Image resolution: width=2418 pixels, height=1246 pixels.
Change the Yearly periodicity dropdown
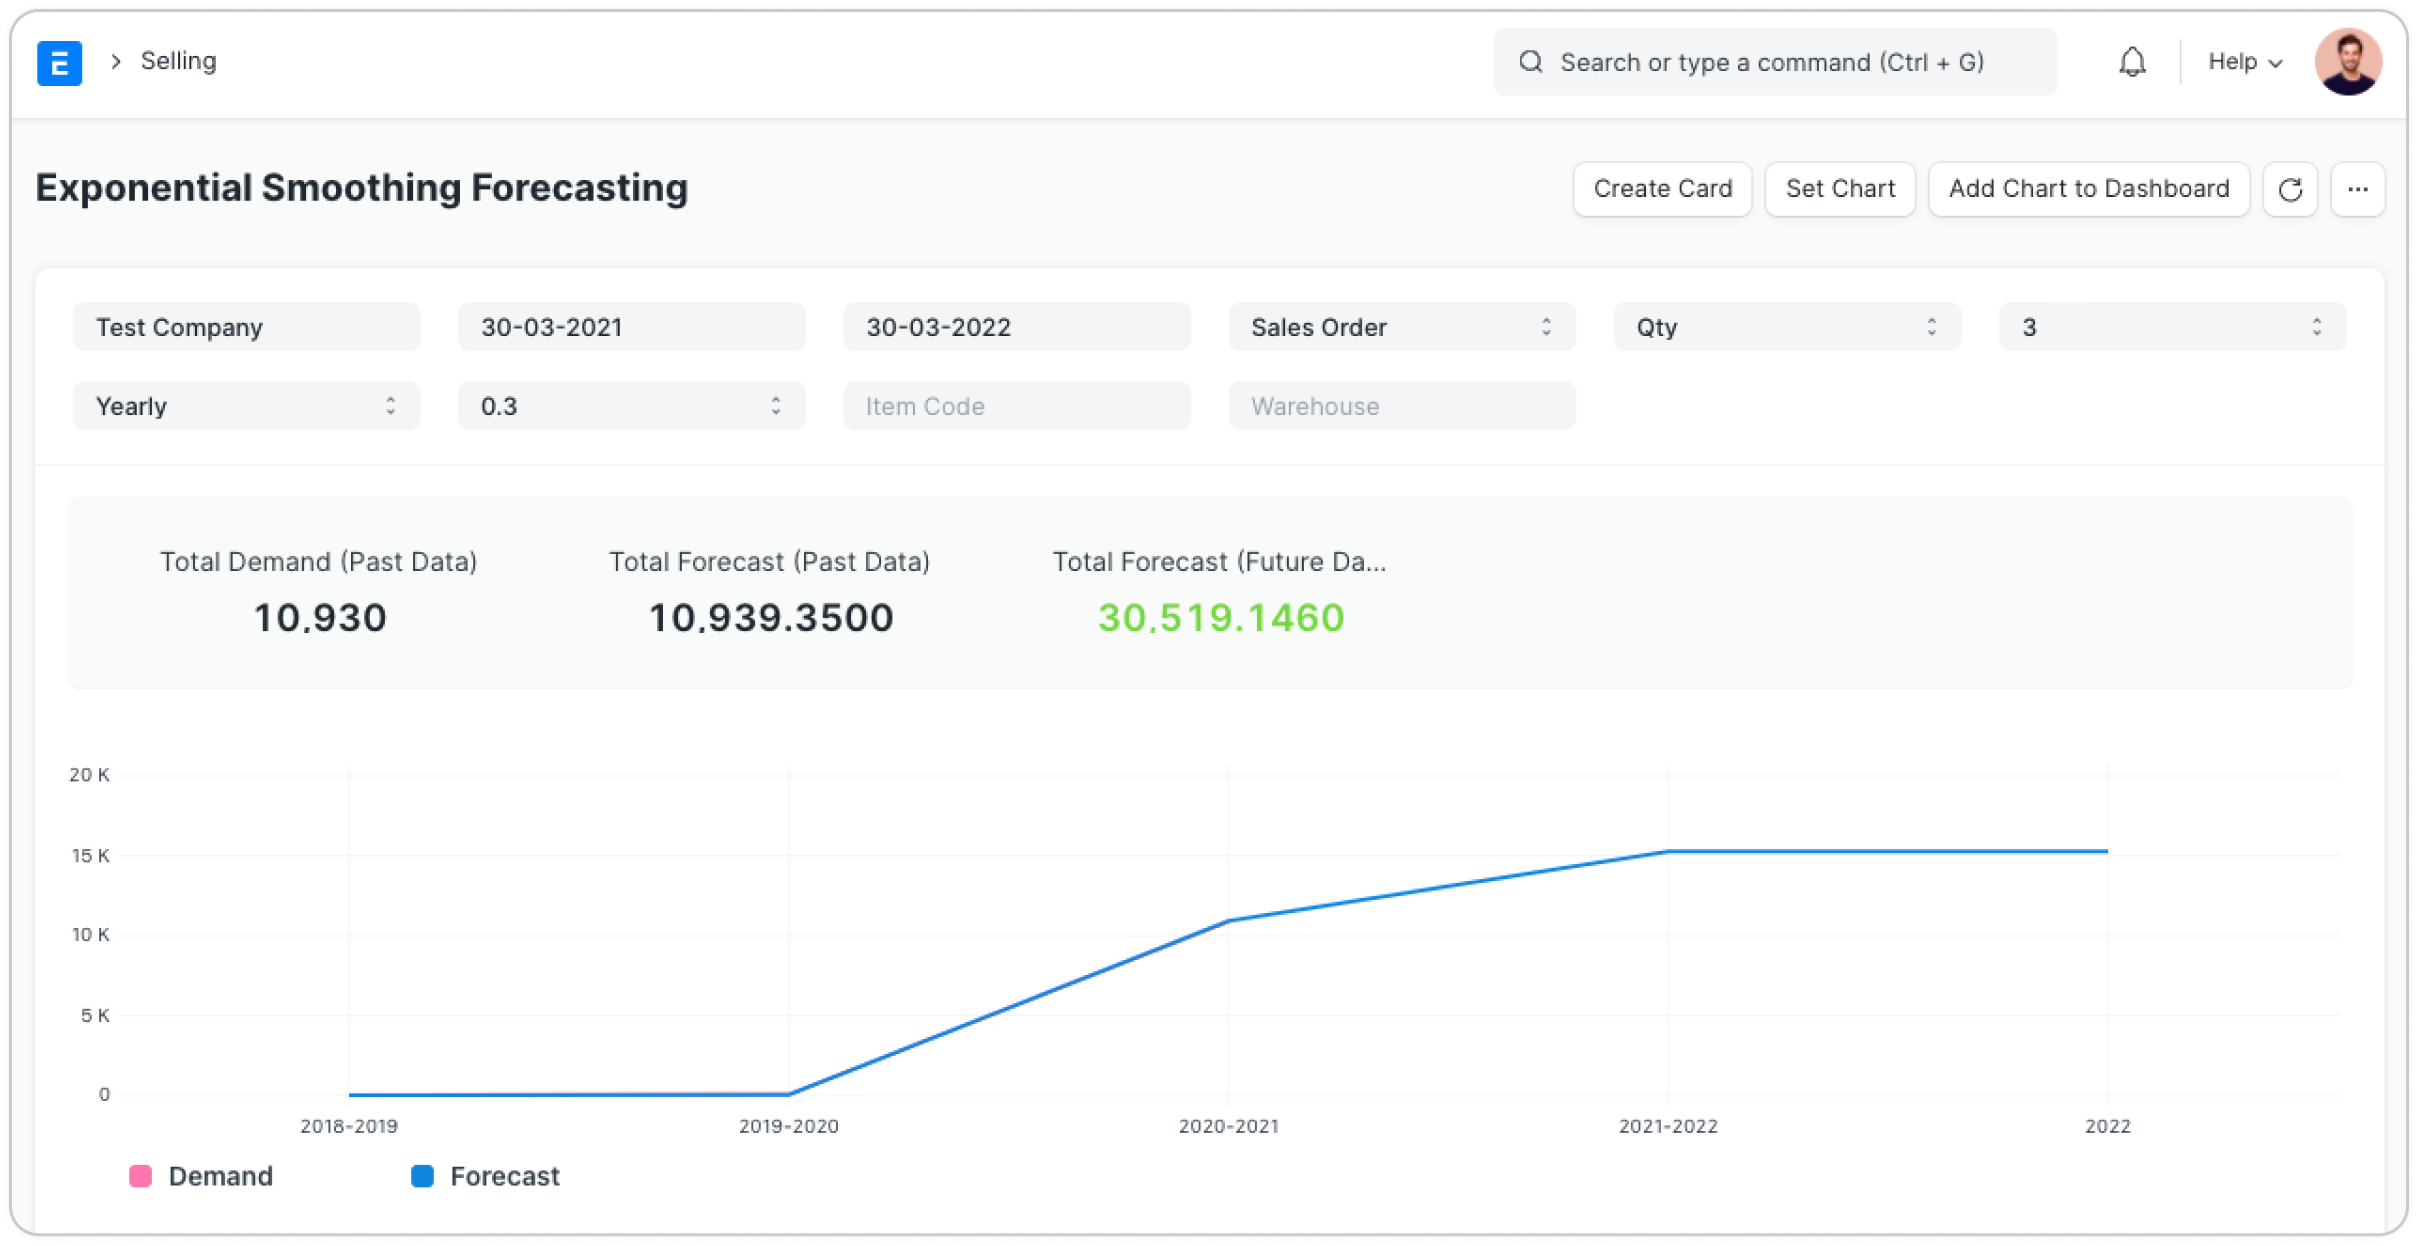point(246,406)
